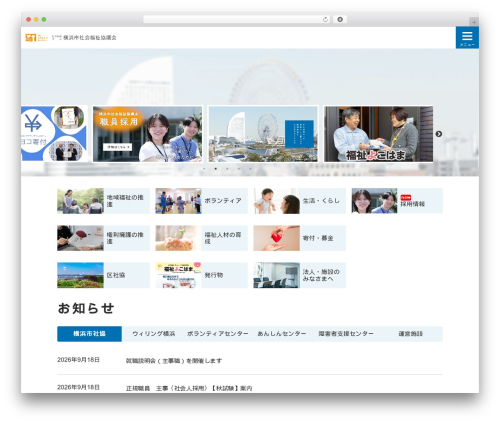This screenshot has height=423, width=500.
Task: Open the 福祉よこはま banner slide
Action: 378,134
